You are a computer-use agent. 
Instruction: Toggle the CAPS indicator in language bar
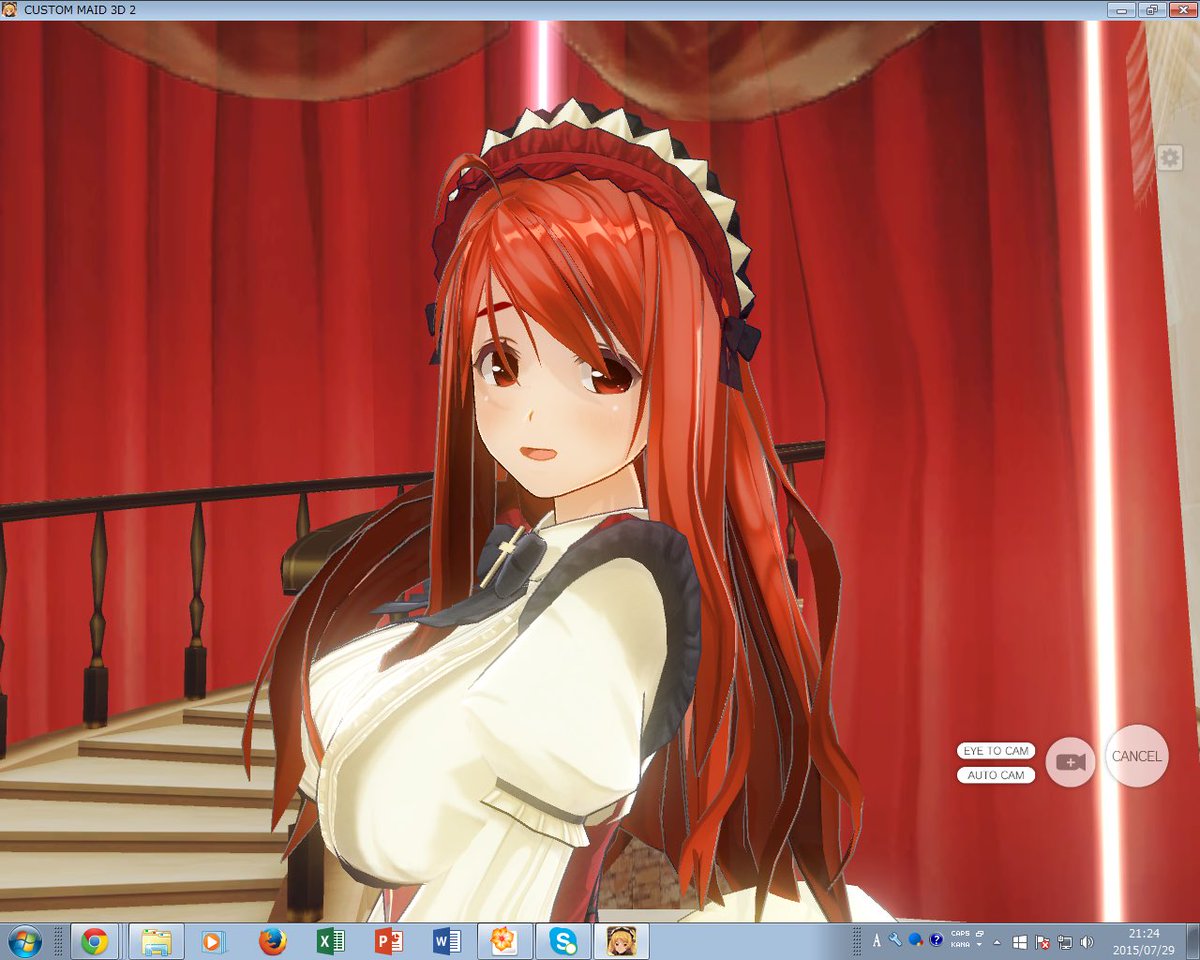960,934
